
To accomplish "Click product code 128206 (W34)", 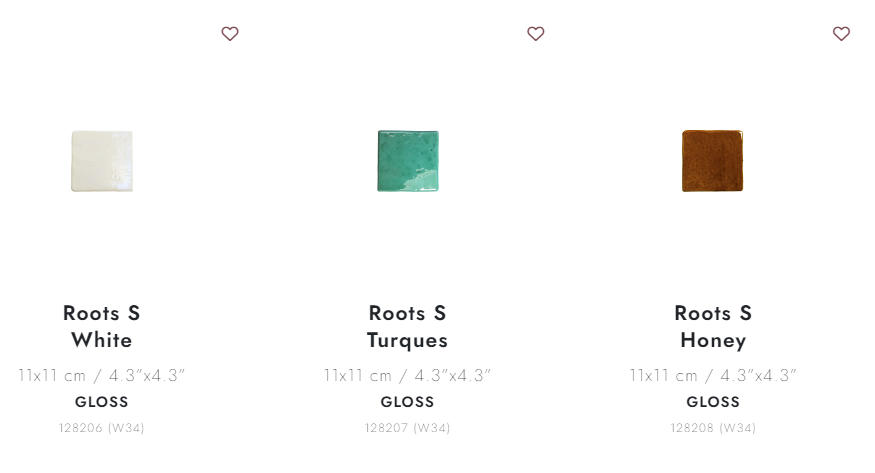I will point(102,428).
